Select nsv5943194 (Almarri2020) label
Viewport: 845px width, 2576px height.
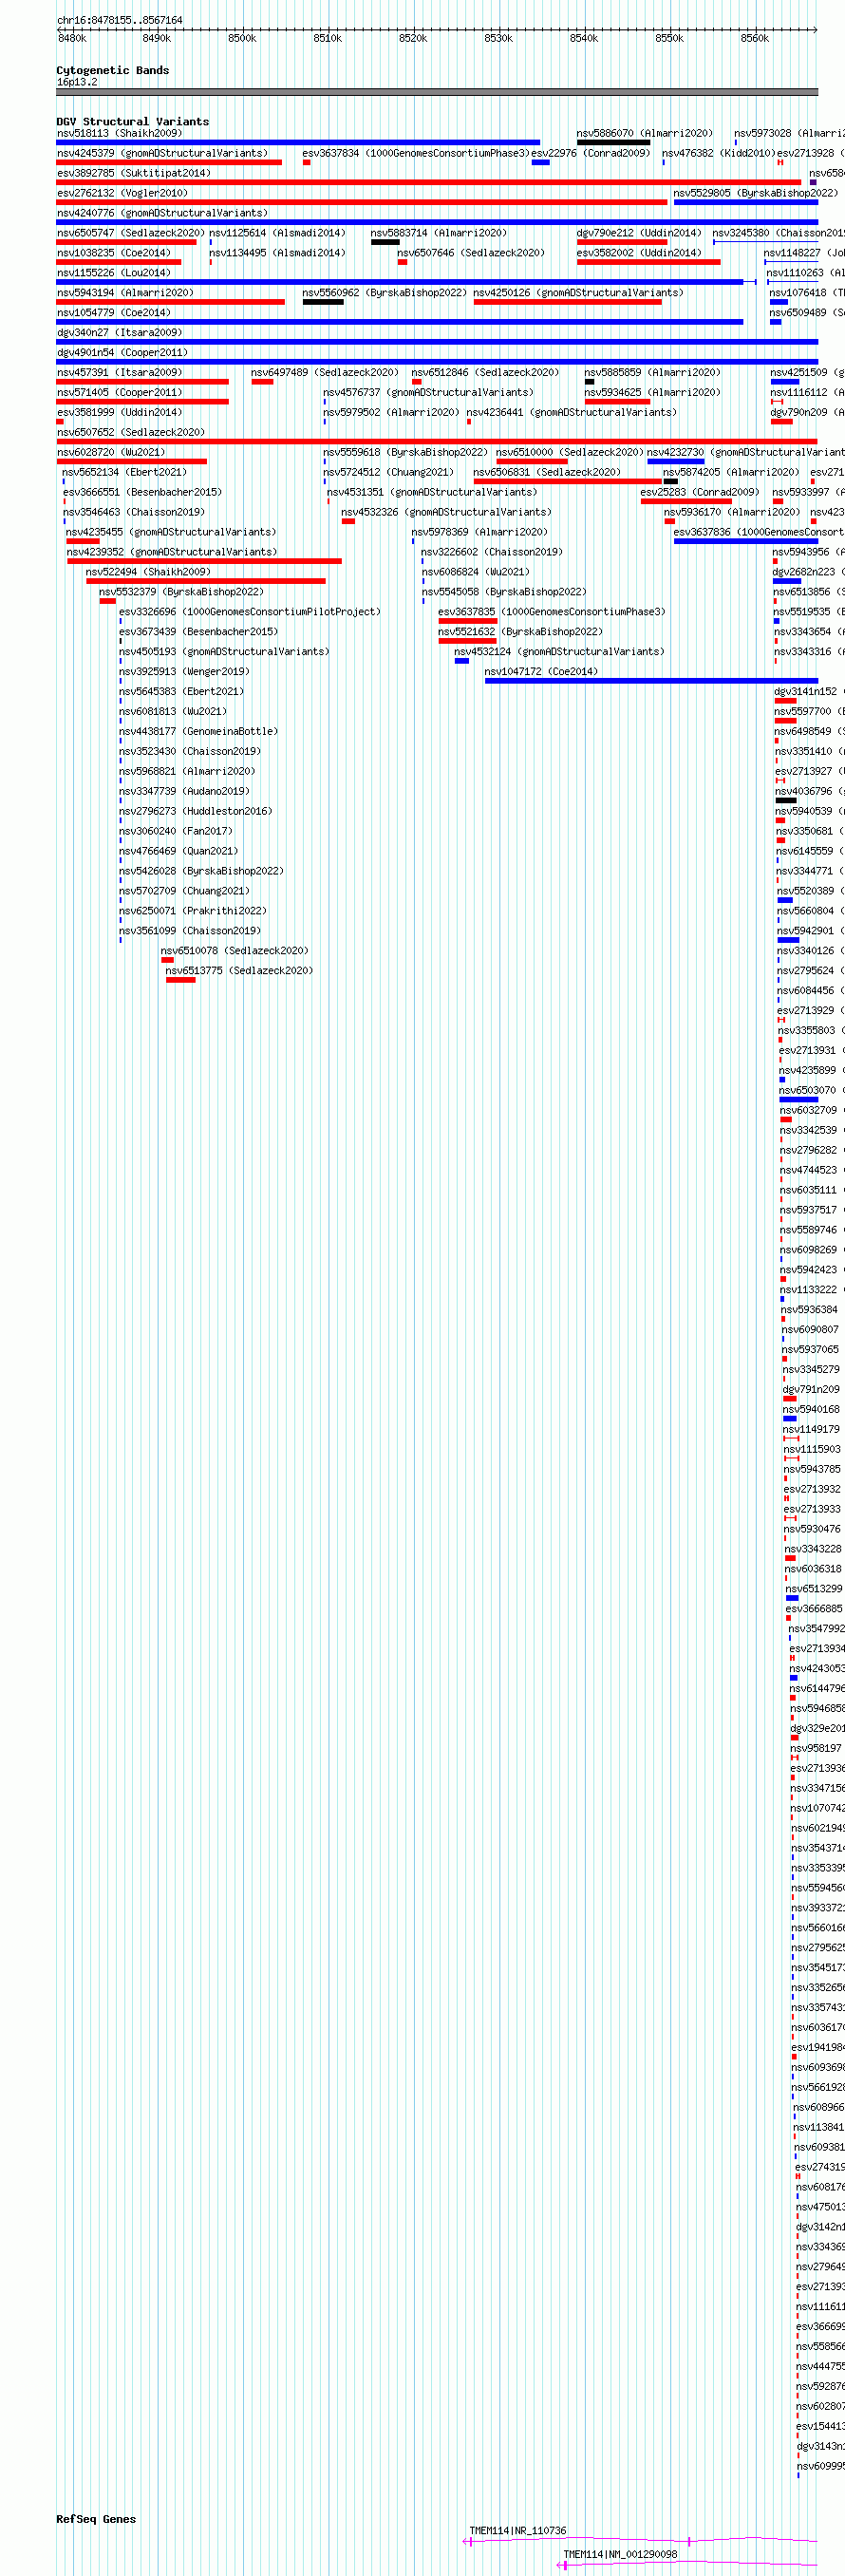pyautogui.click(x=125, y=293)
